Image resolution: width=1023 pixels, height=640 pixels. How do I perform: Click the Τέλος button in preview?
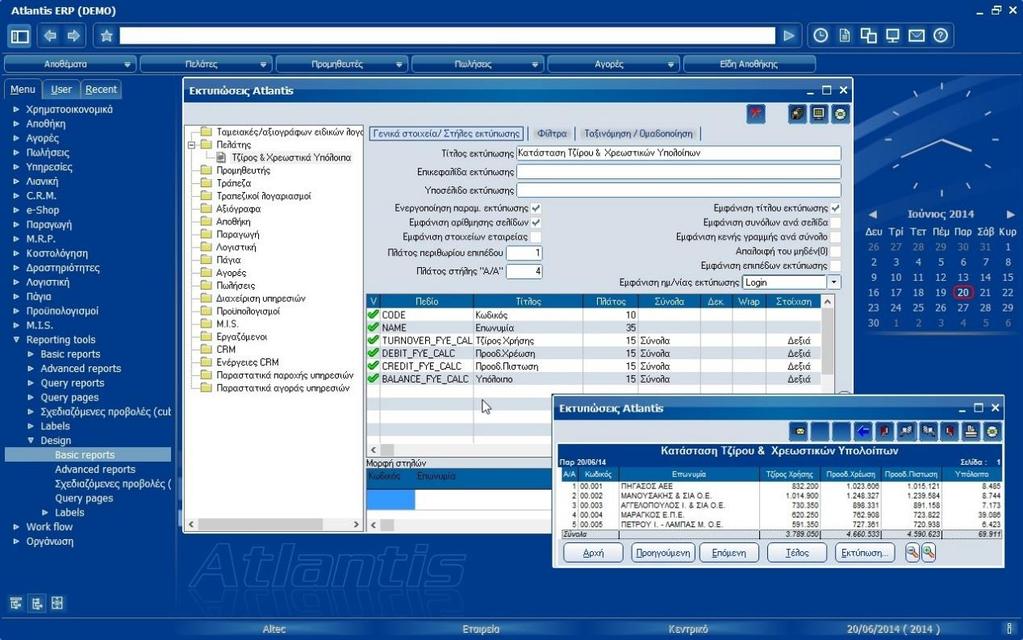click(x=797, y=553)
